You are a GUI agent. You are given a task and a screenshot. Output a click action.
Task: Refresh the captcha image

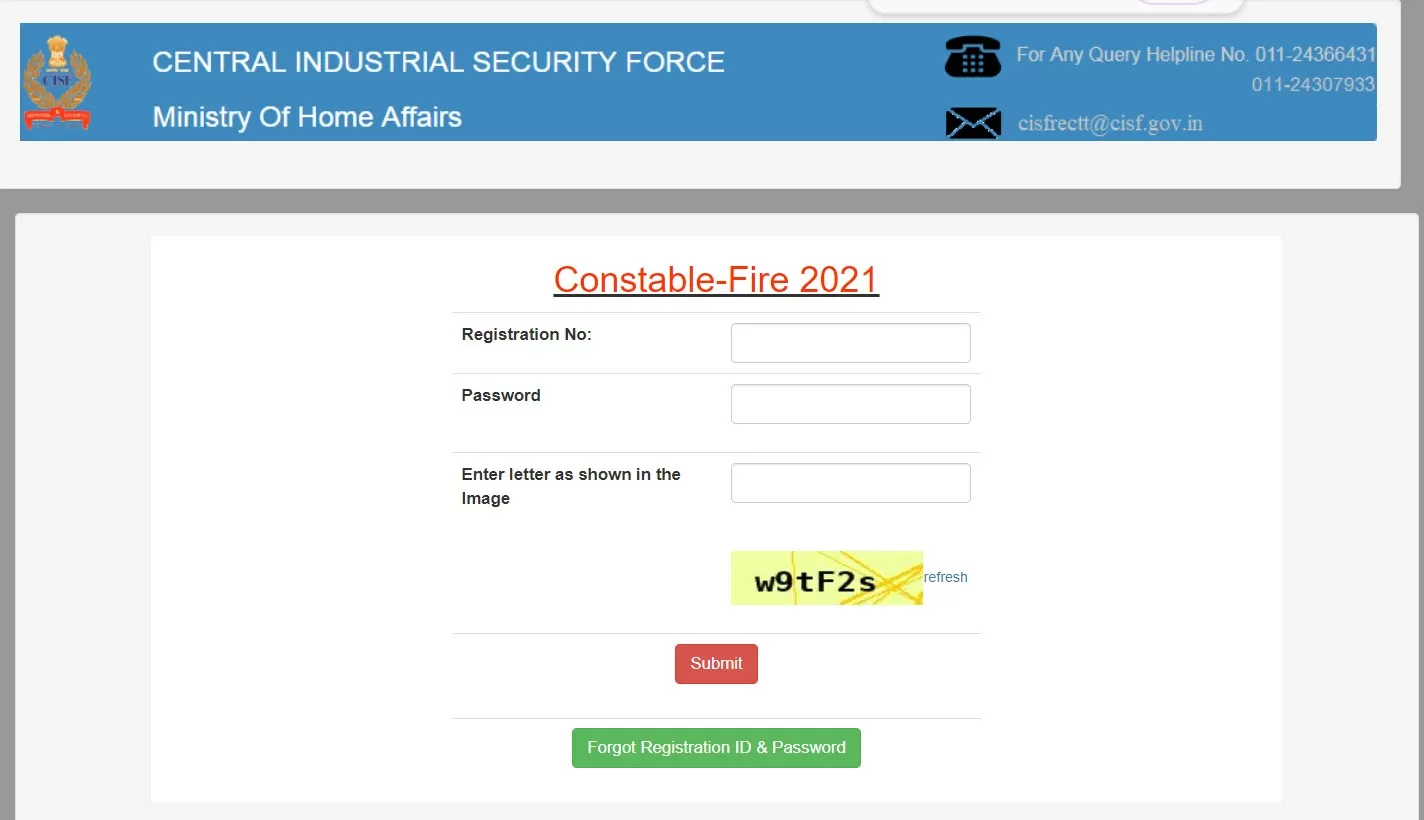945,577
